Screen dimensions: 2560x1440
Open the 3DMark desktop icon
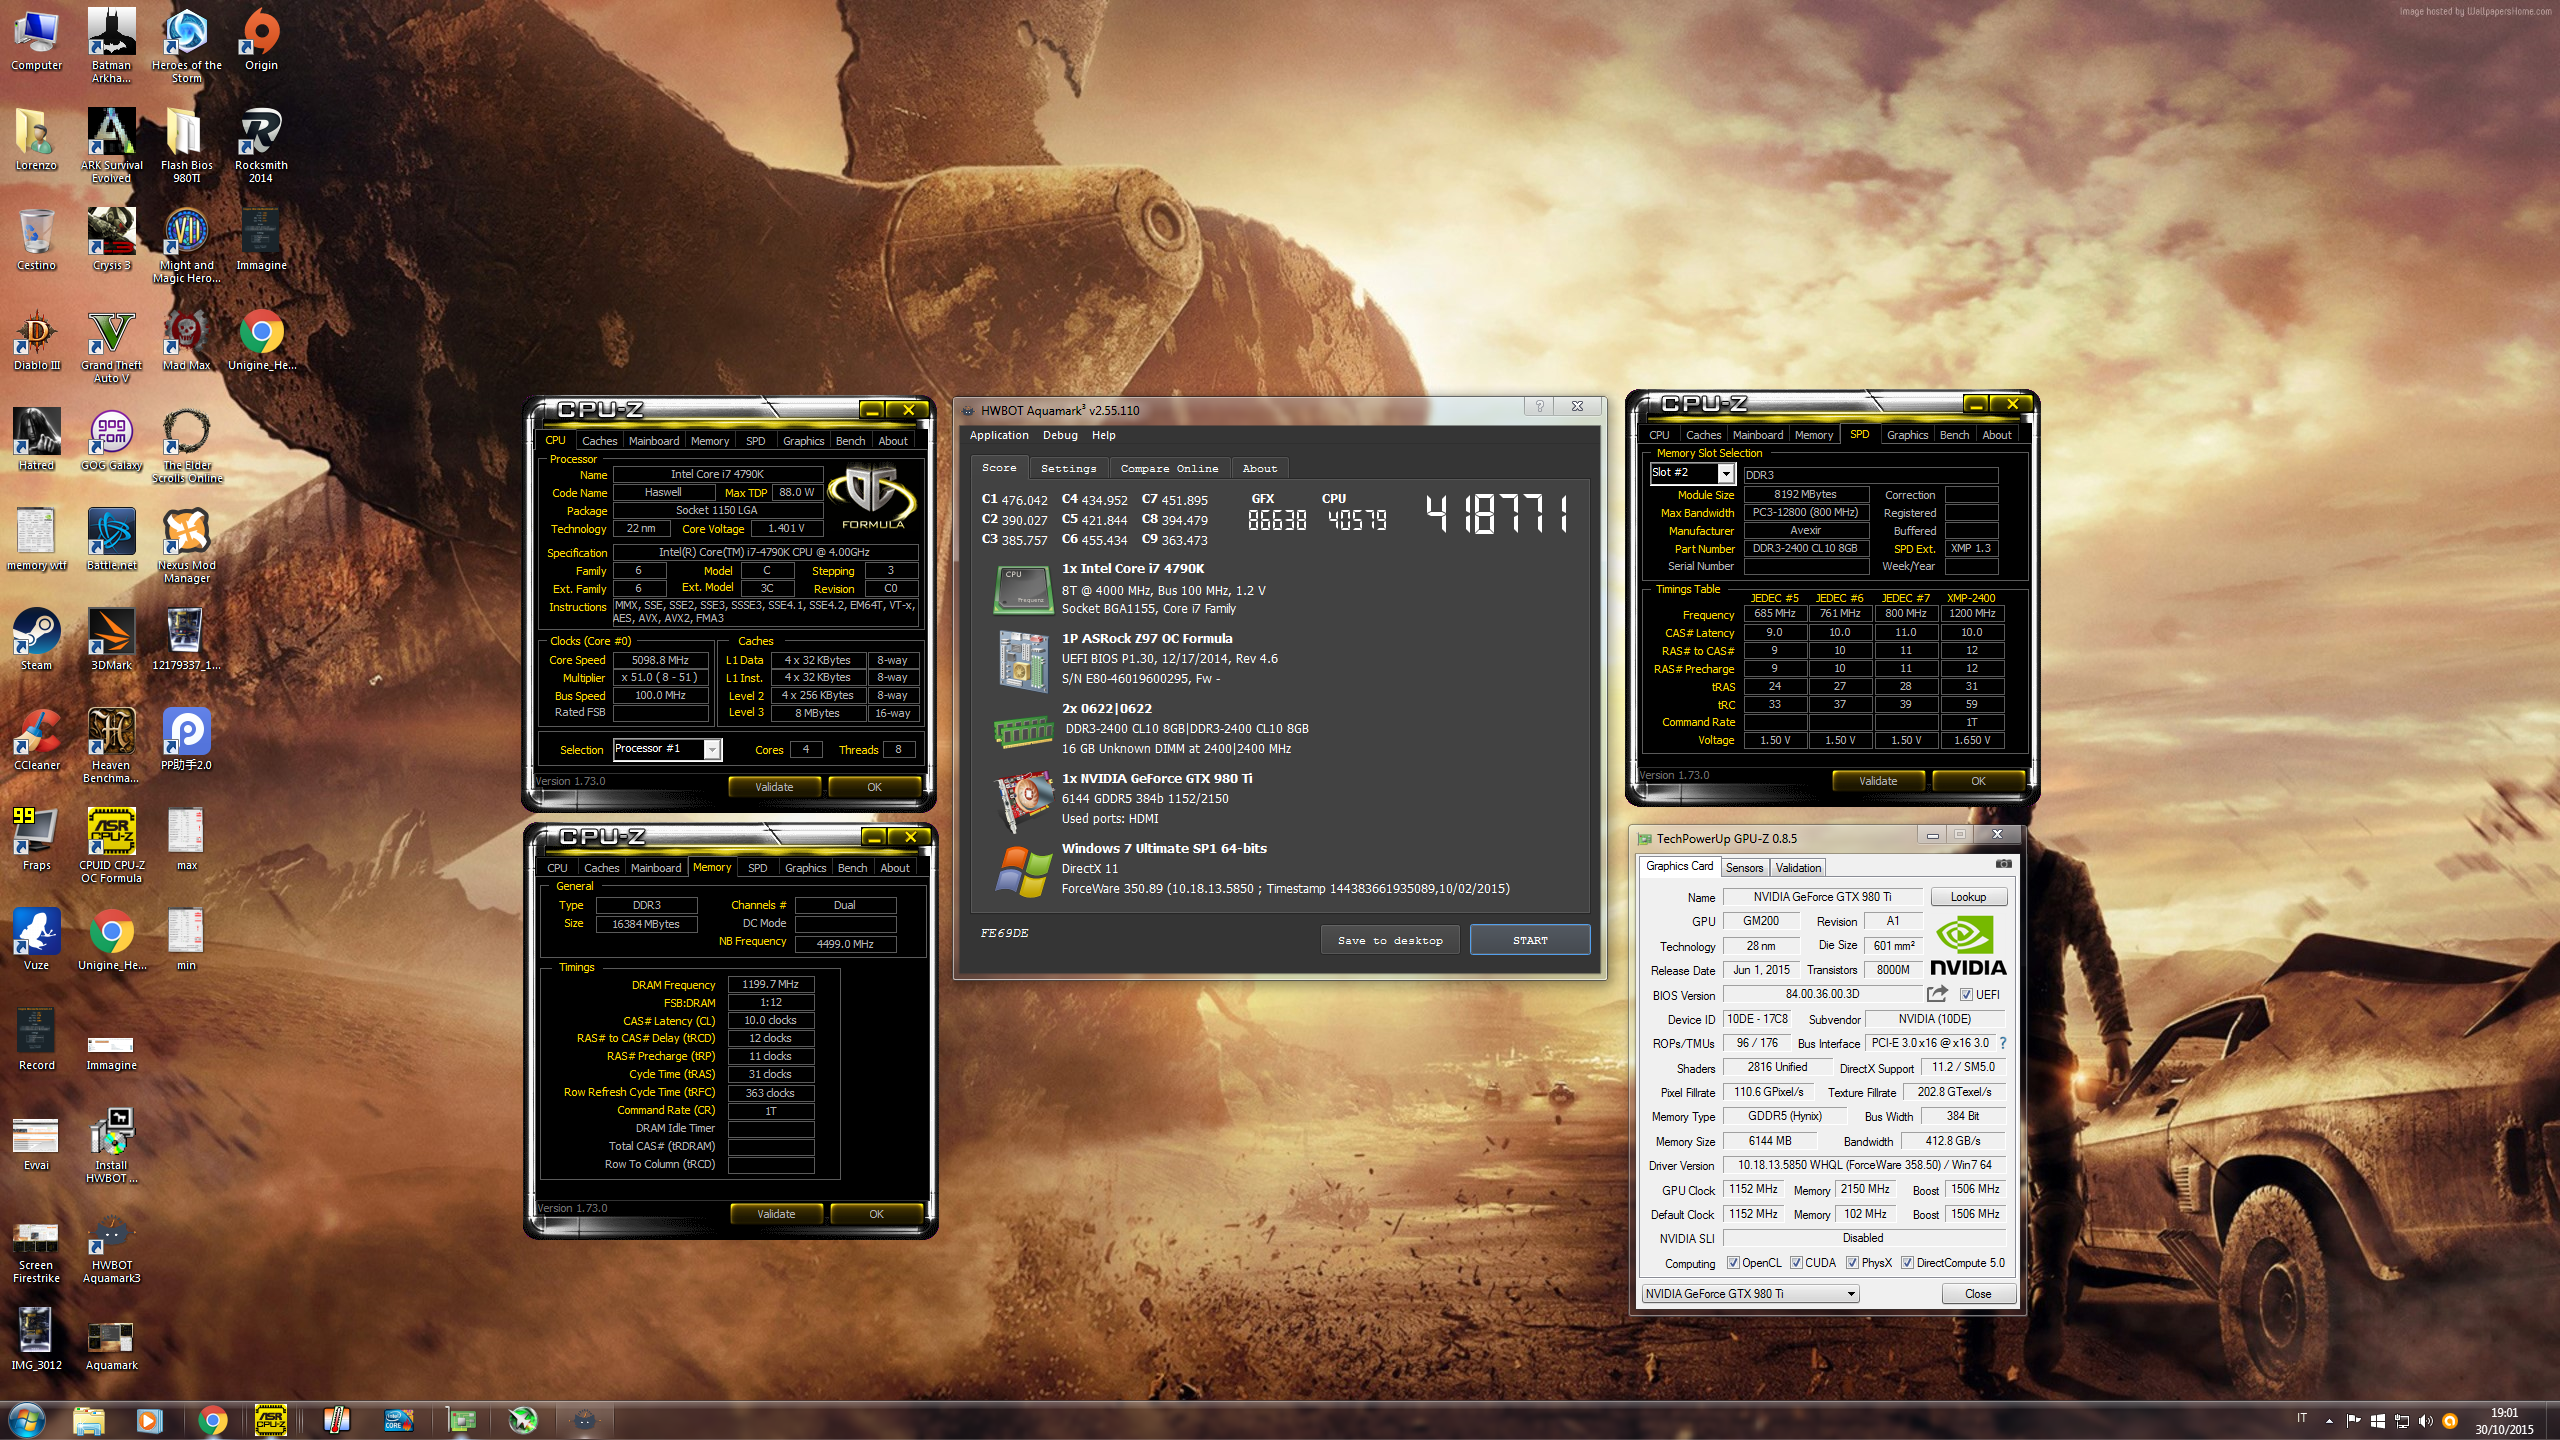pyautogui.click(x=111, y=640)
